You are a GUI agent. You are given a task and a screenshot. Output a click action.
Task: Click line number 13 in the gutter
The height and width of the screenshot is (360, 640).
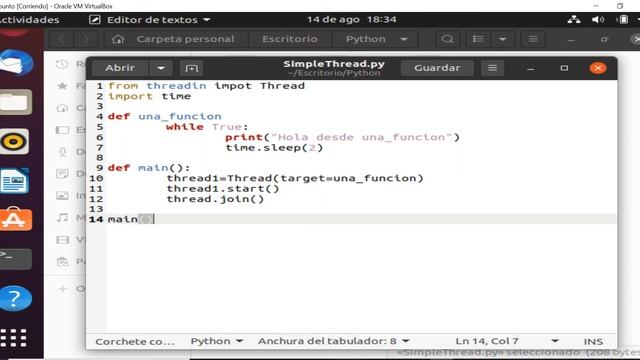click(96, 209)
